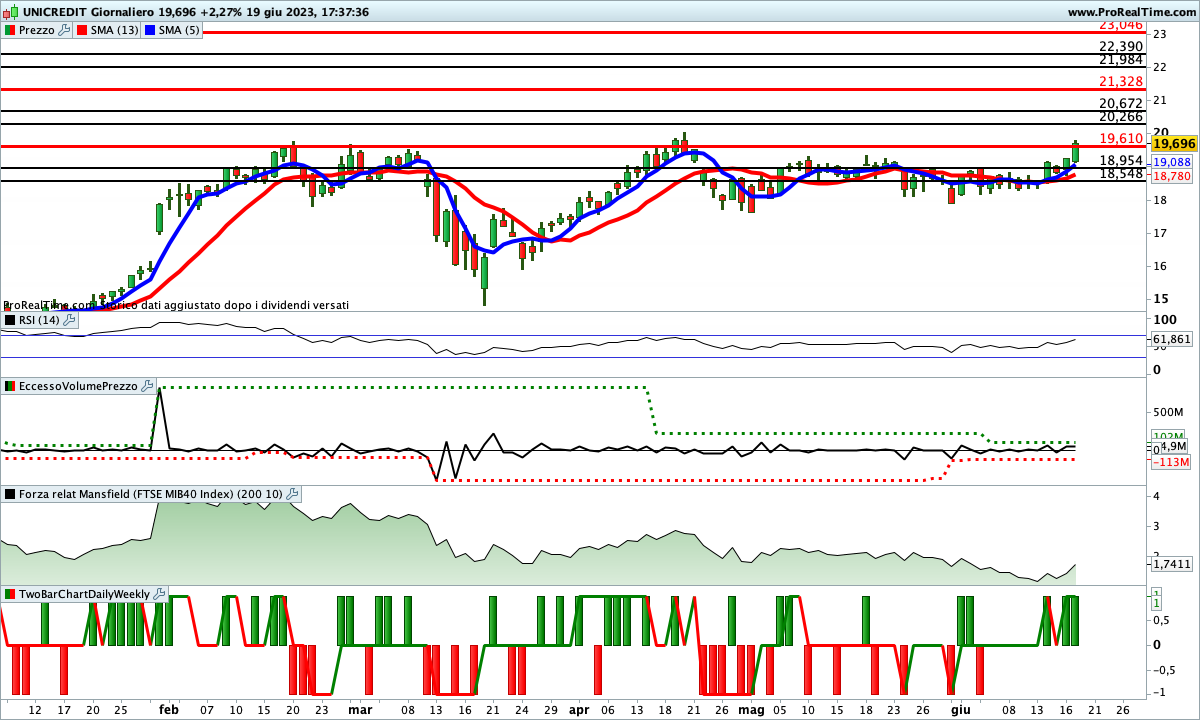Click the mag month axis label
The image size is (1200, 720).
click(x=750, y=709)
